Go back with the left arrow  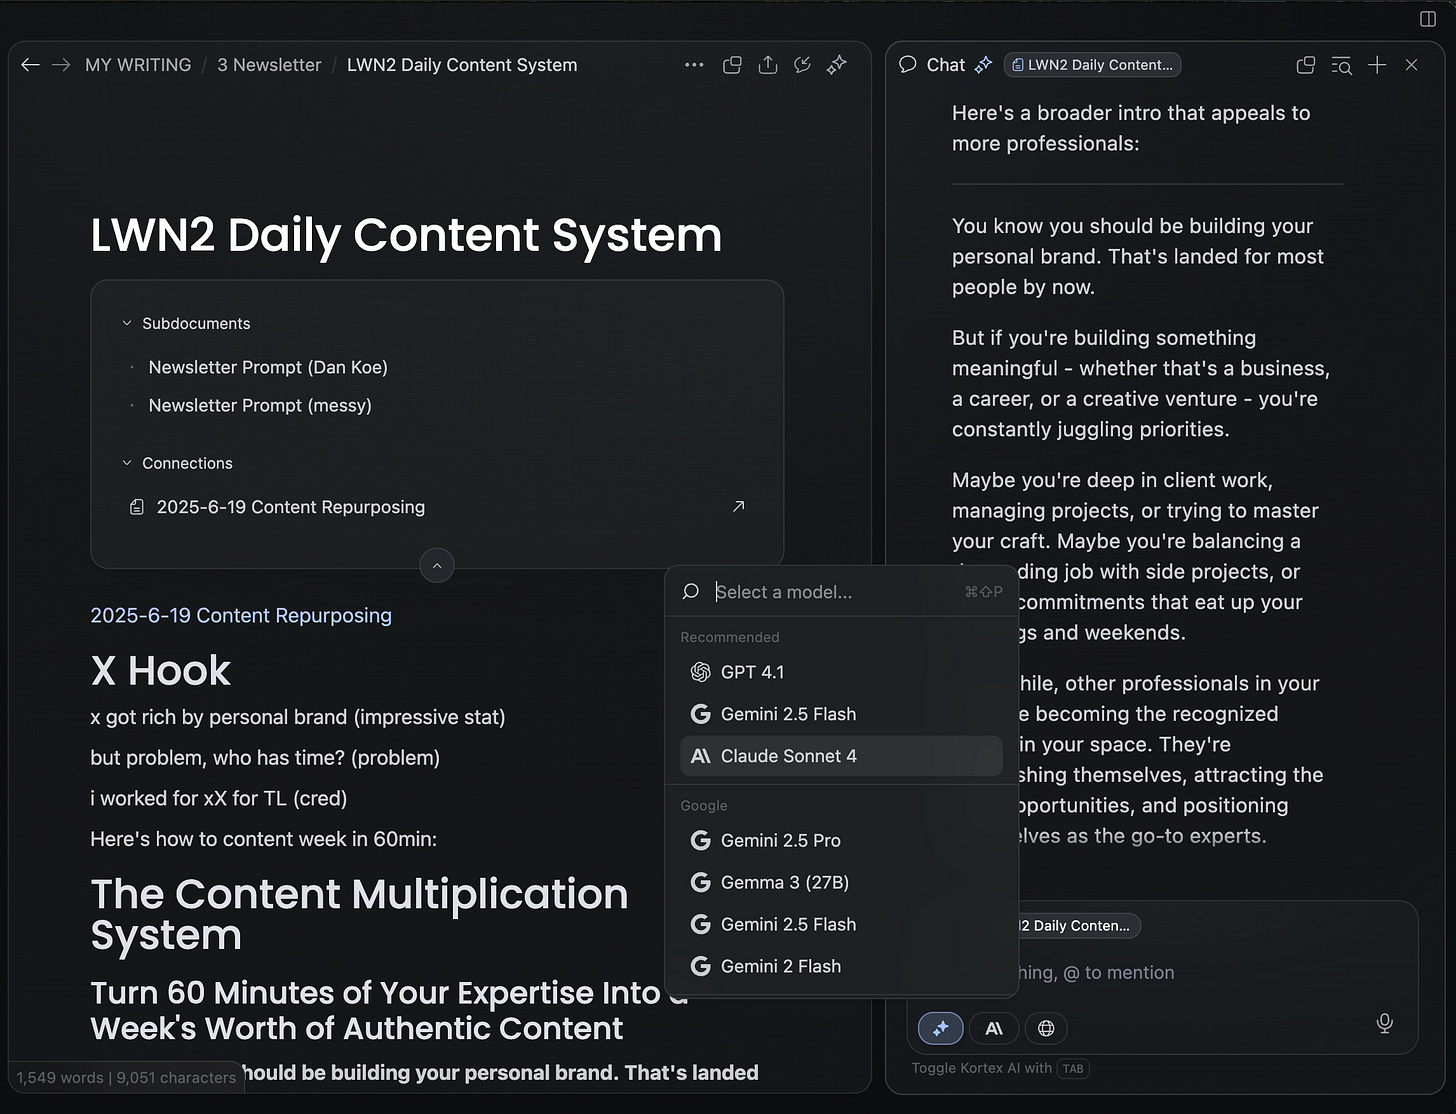[x=30, y=65]
